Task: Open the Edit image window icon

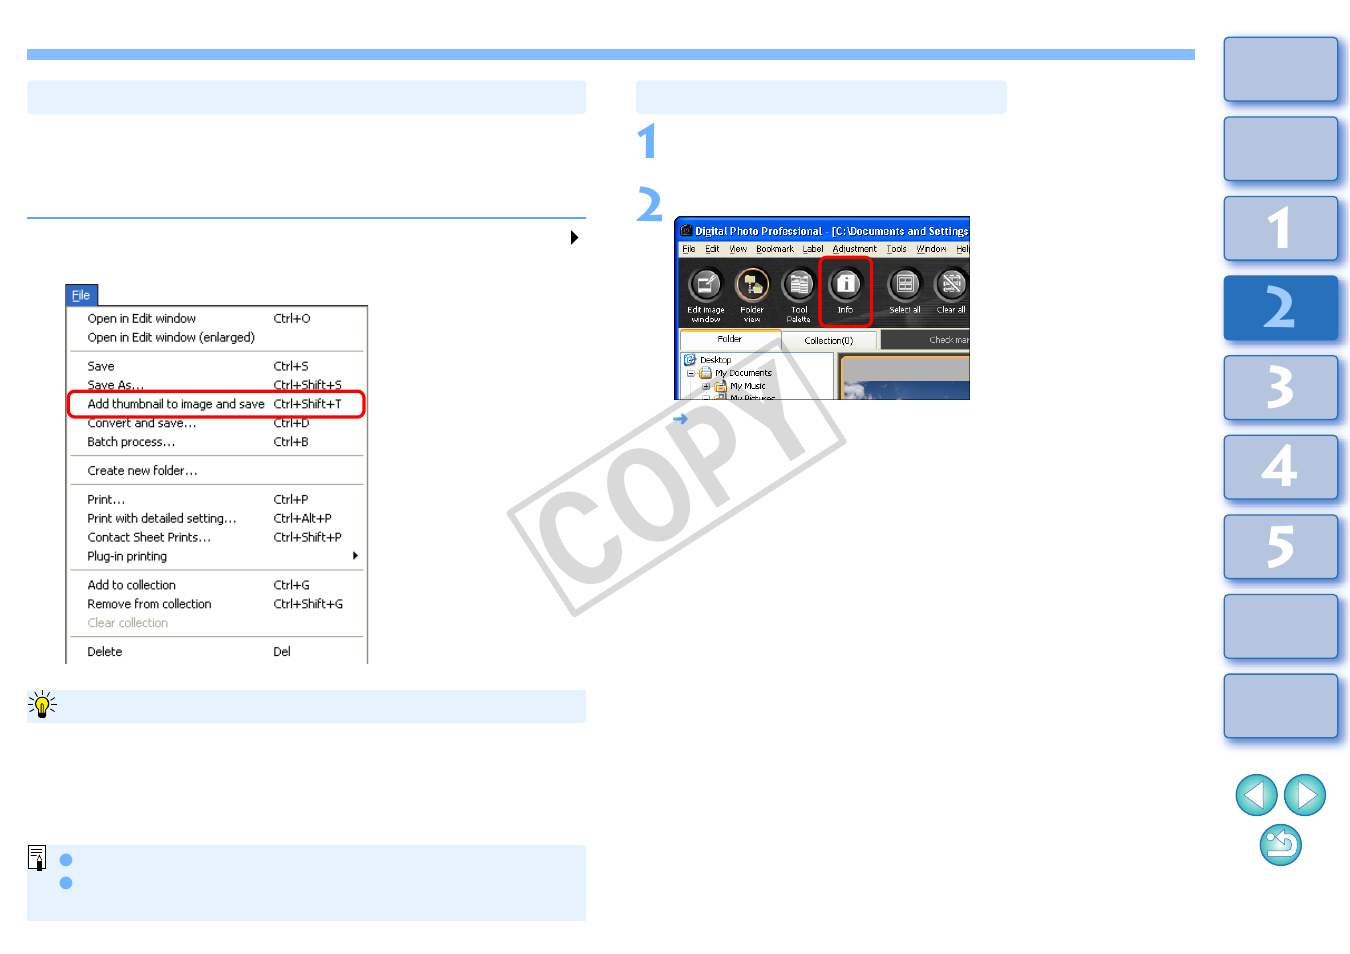Action: click(705, 286)
